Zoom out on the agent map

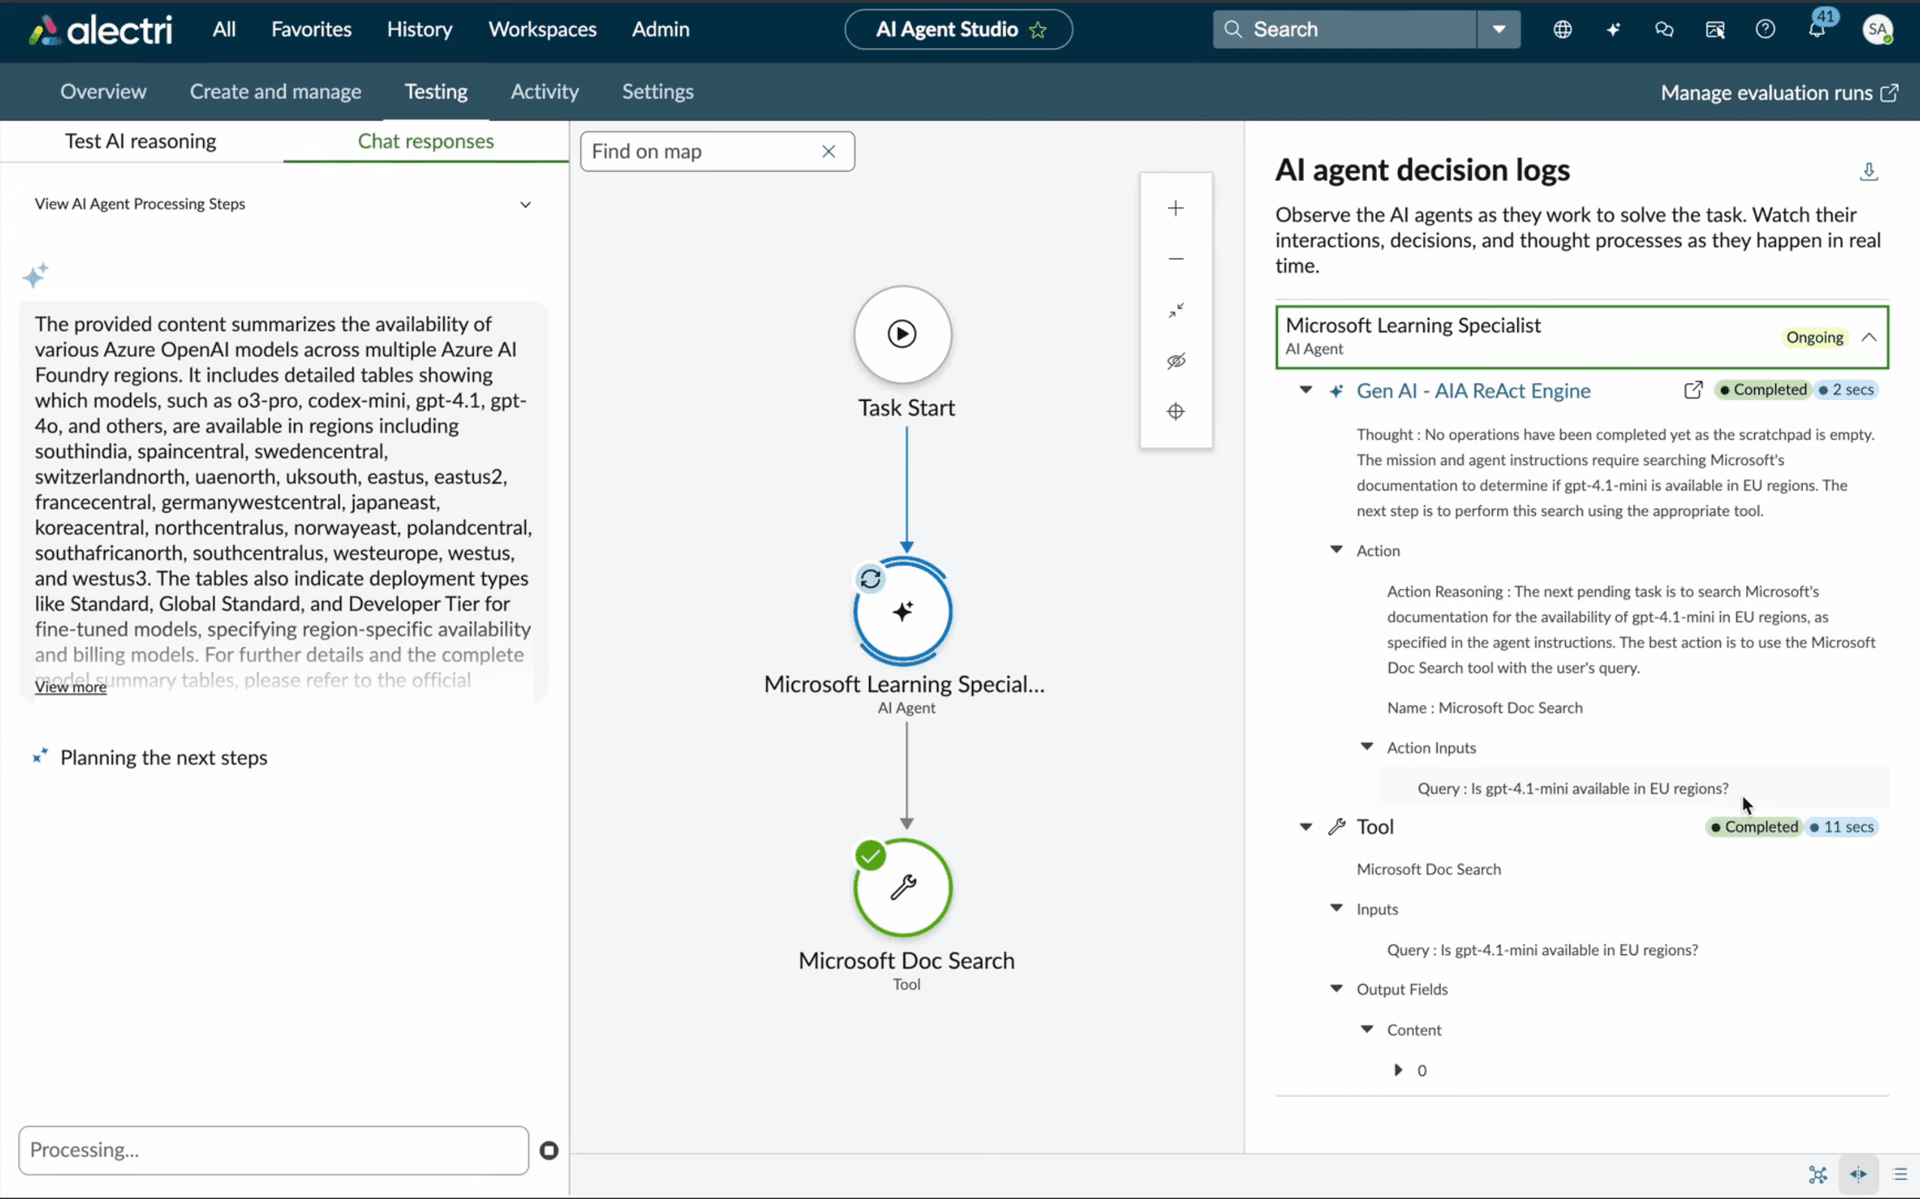pyautogui.click(x=1176, y=258)
